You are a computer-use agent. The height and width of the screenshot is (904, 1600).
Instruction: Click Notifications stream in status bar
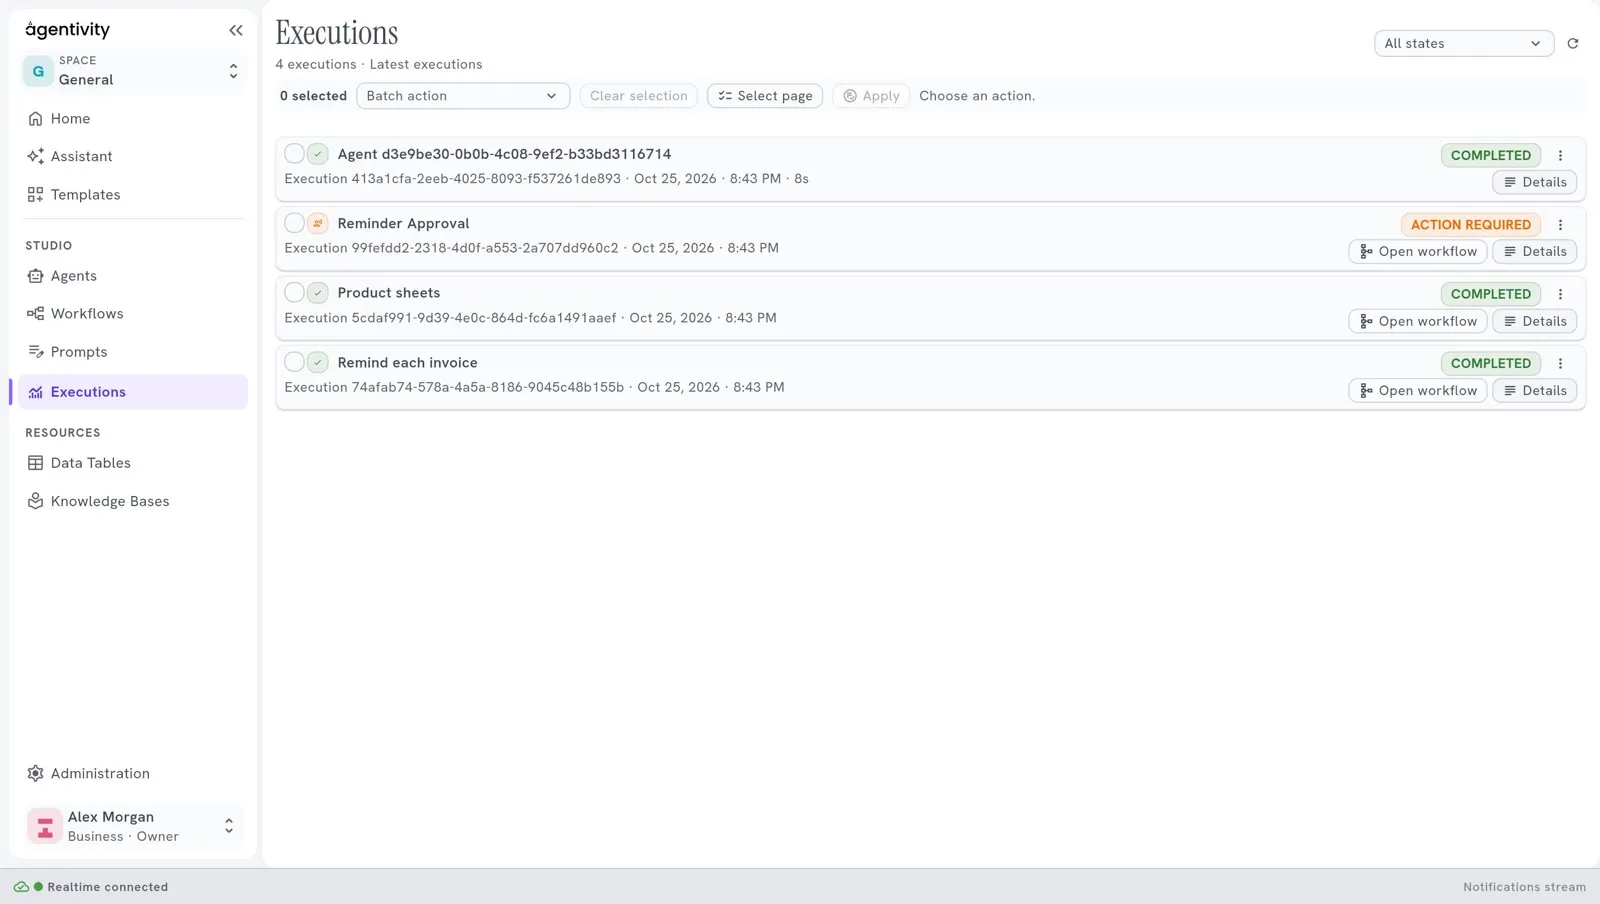tap(1524, 887)
